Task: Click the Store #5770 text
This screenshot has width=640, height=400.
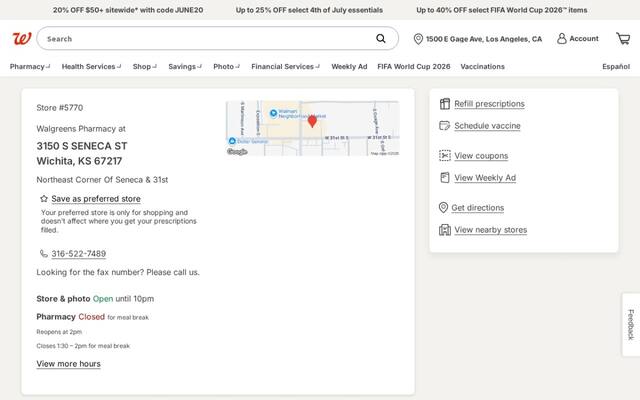Action: tap(60, 108)
